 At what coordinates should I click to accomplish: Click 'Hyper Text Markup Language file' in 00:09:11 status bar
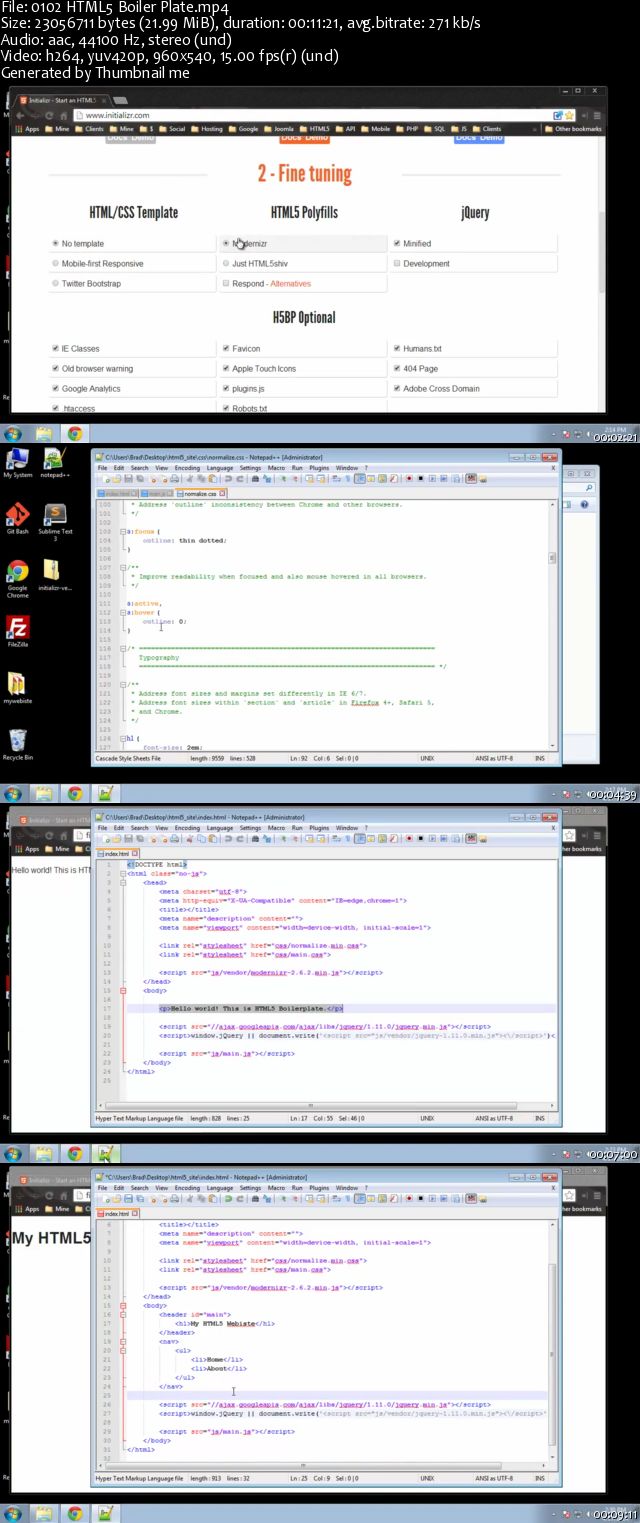tap(140, 1477)
